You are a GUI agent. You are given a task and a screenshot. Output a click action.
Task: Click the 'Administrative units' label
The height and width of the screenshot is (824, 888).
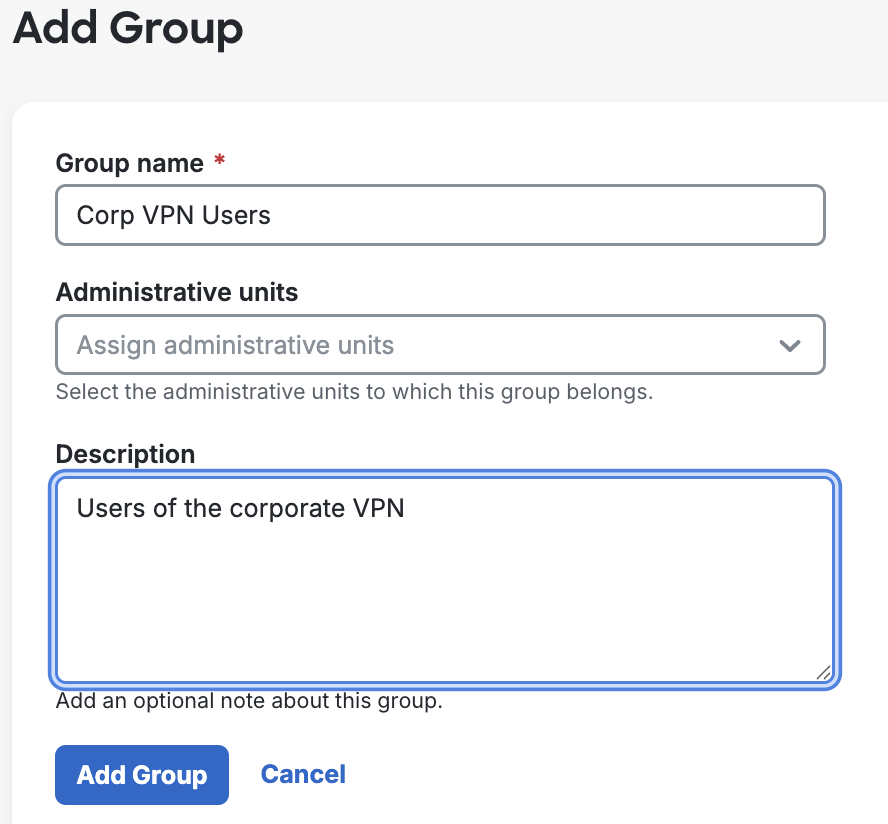pyautogui.click(x=176, y=292)
